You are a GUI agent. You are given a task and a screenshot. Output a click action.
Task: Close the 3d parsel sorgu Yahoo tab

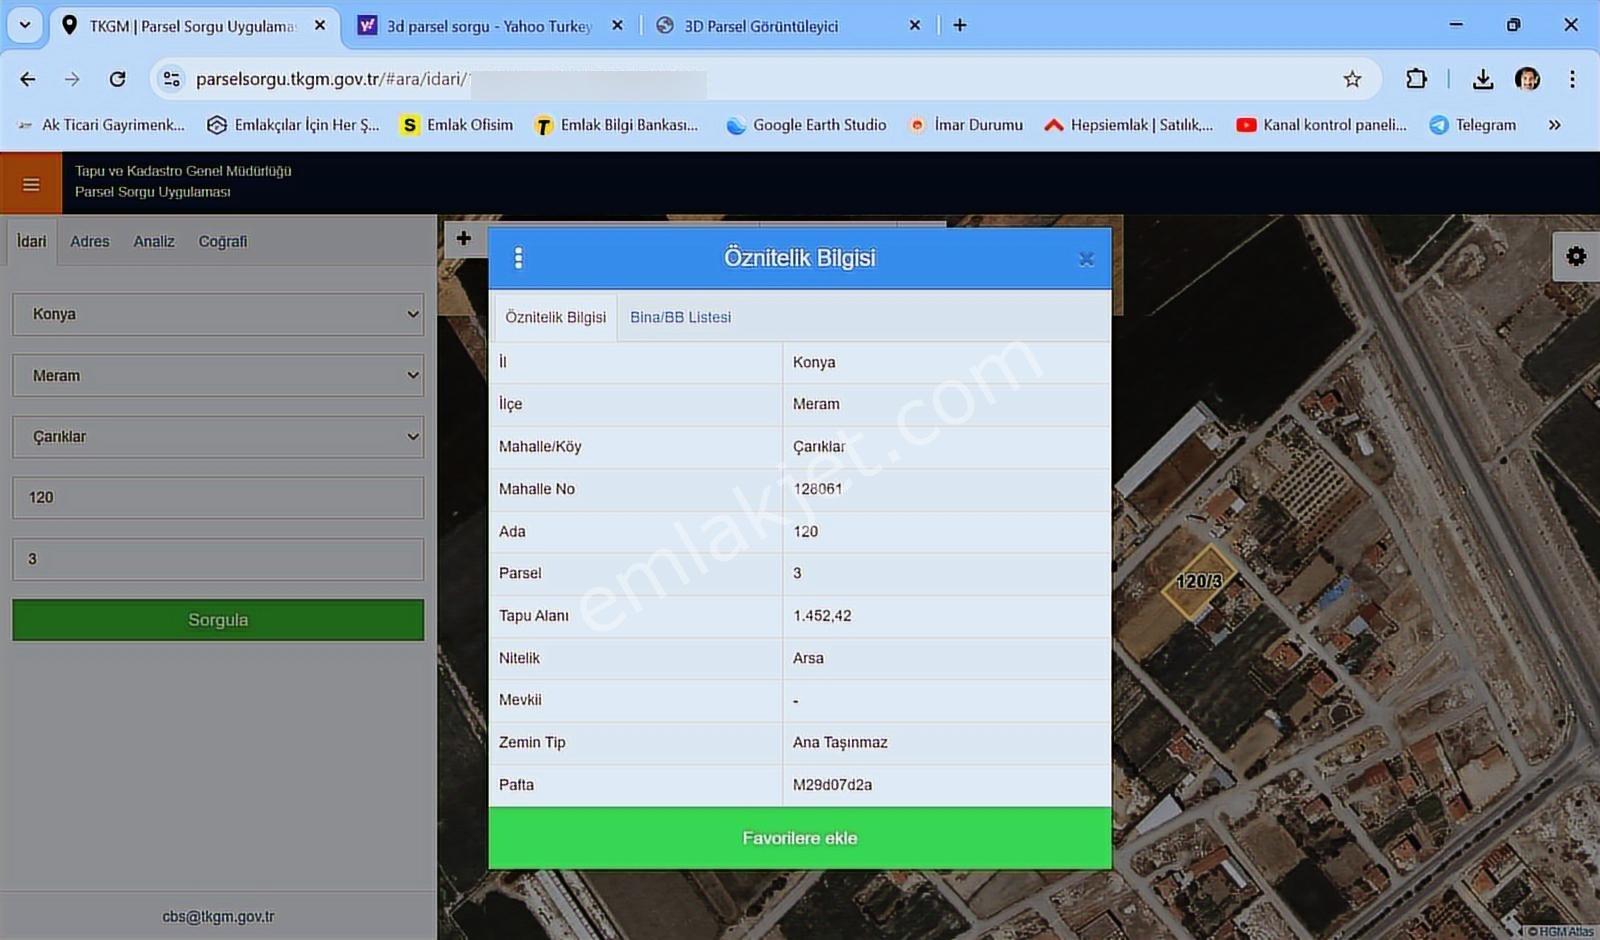(617, 25)
